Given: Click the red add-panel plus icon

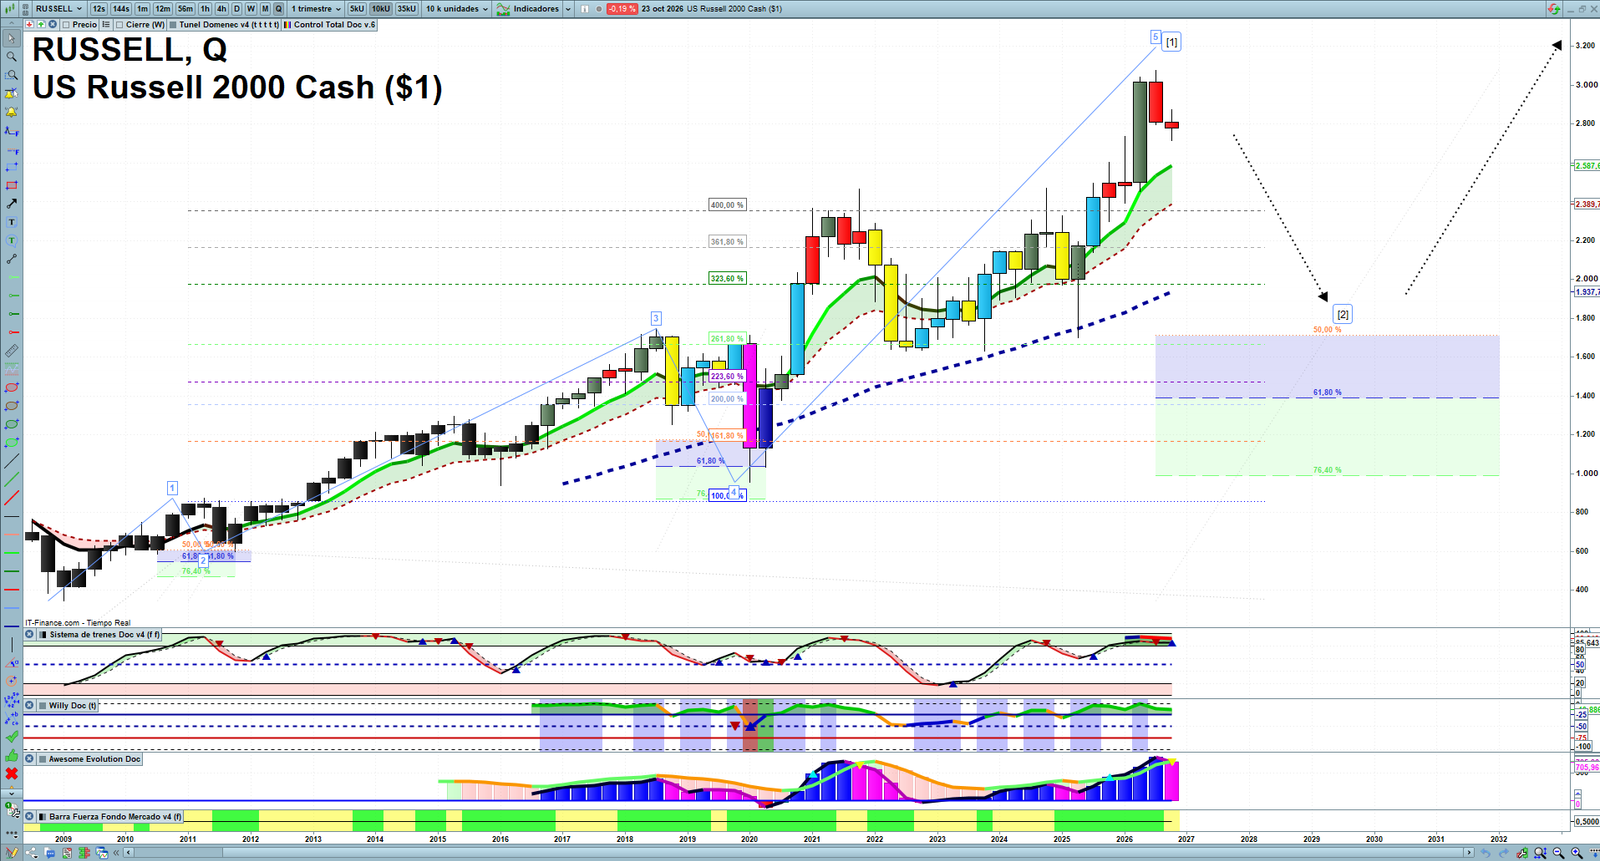Looking at the screenshot, I should point(29,25).
